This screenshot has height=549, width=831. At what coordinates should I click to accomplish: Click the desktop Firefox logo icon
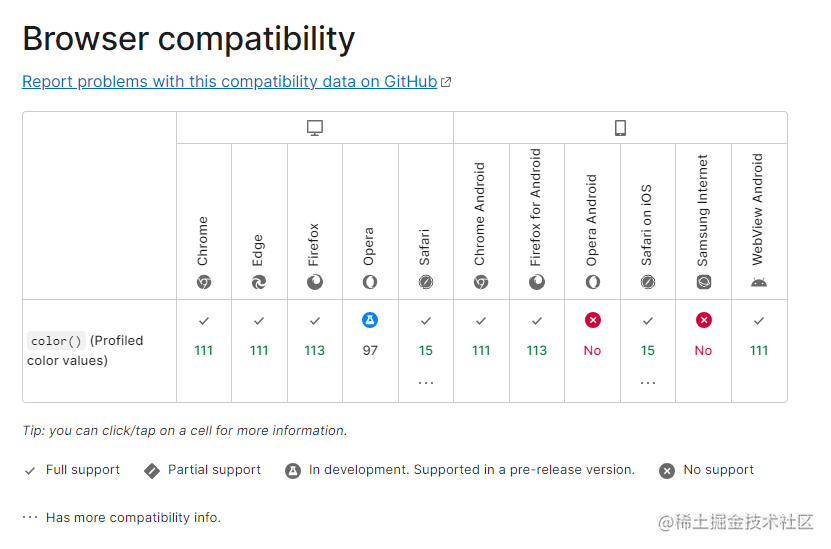315,283
